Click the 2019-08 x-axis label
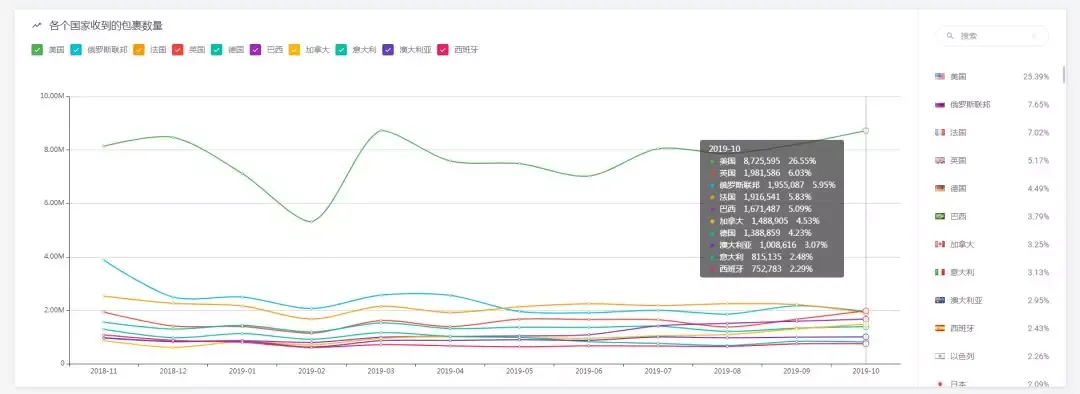 point(727,371)
